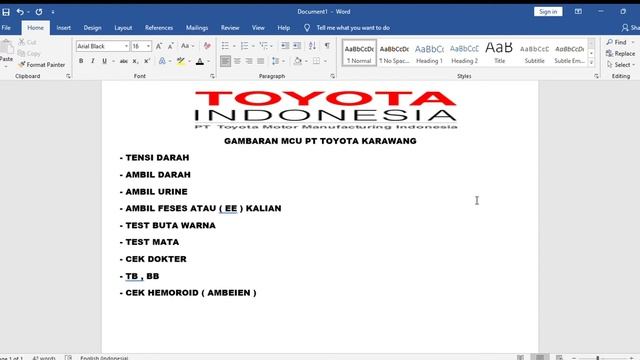Toggle align left
Image resolution: width=640 pixels, height=360 pixels.
(x=225, y=61)
